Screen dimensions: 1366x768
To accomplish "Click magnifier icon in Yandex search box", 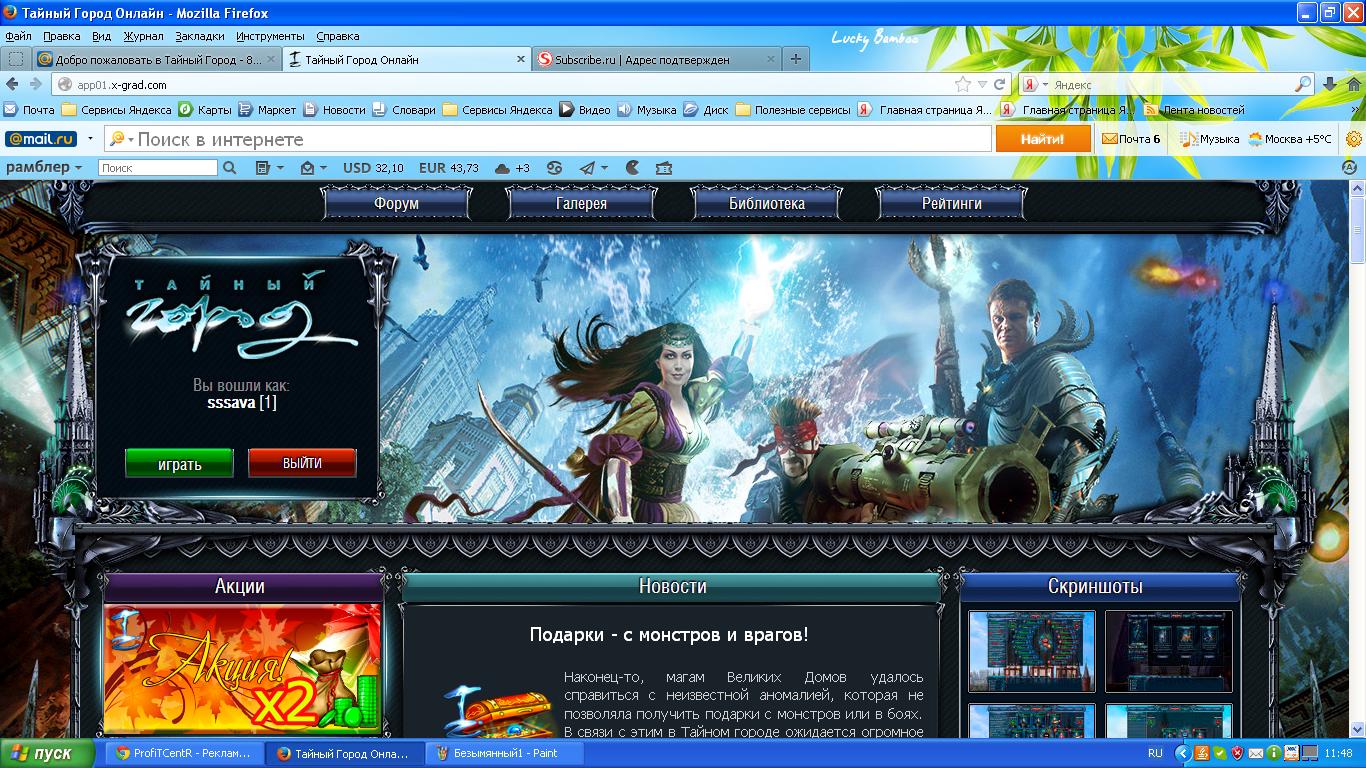I will pyautogui.click(x=1303, y=85).
